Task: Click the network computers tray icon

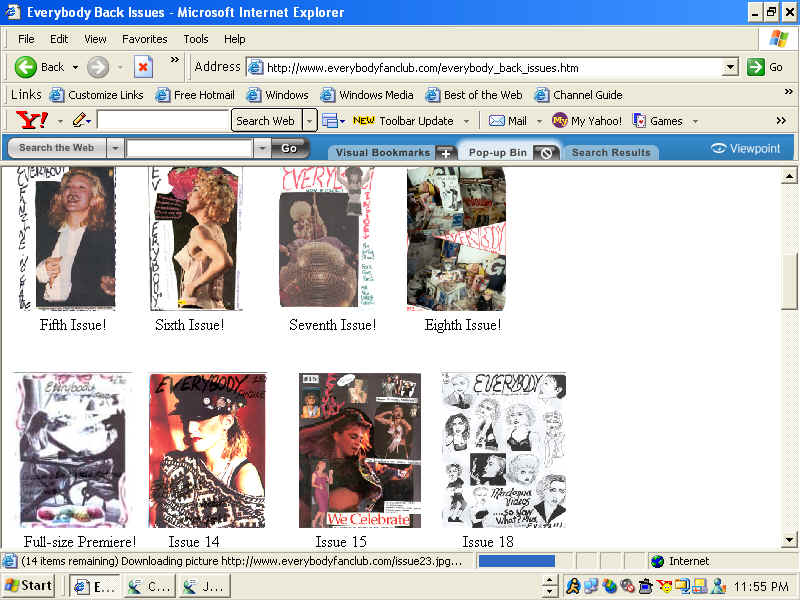Action: pos(591,586)
